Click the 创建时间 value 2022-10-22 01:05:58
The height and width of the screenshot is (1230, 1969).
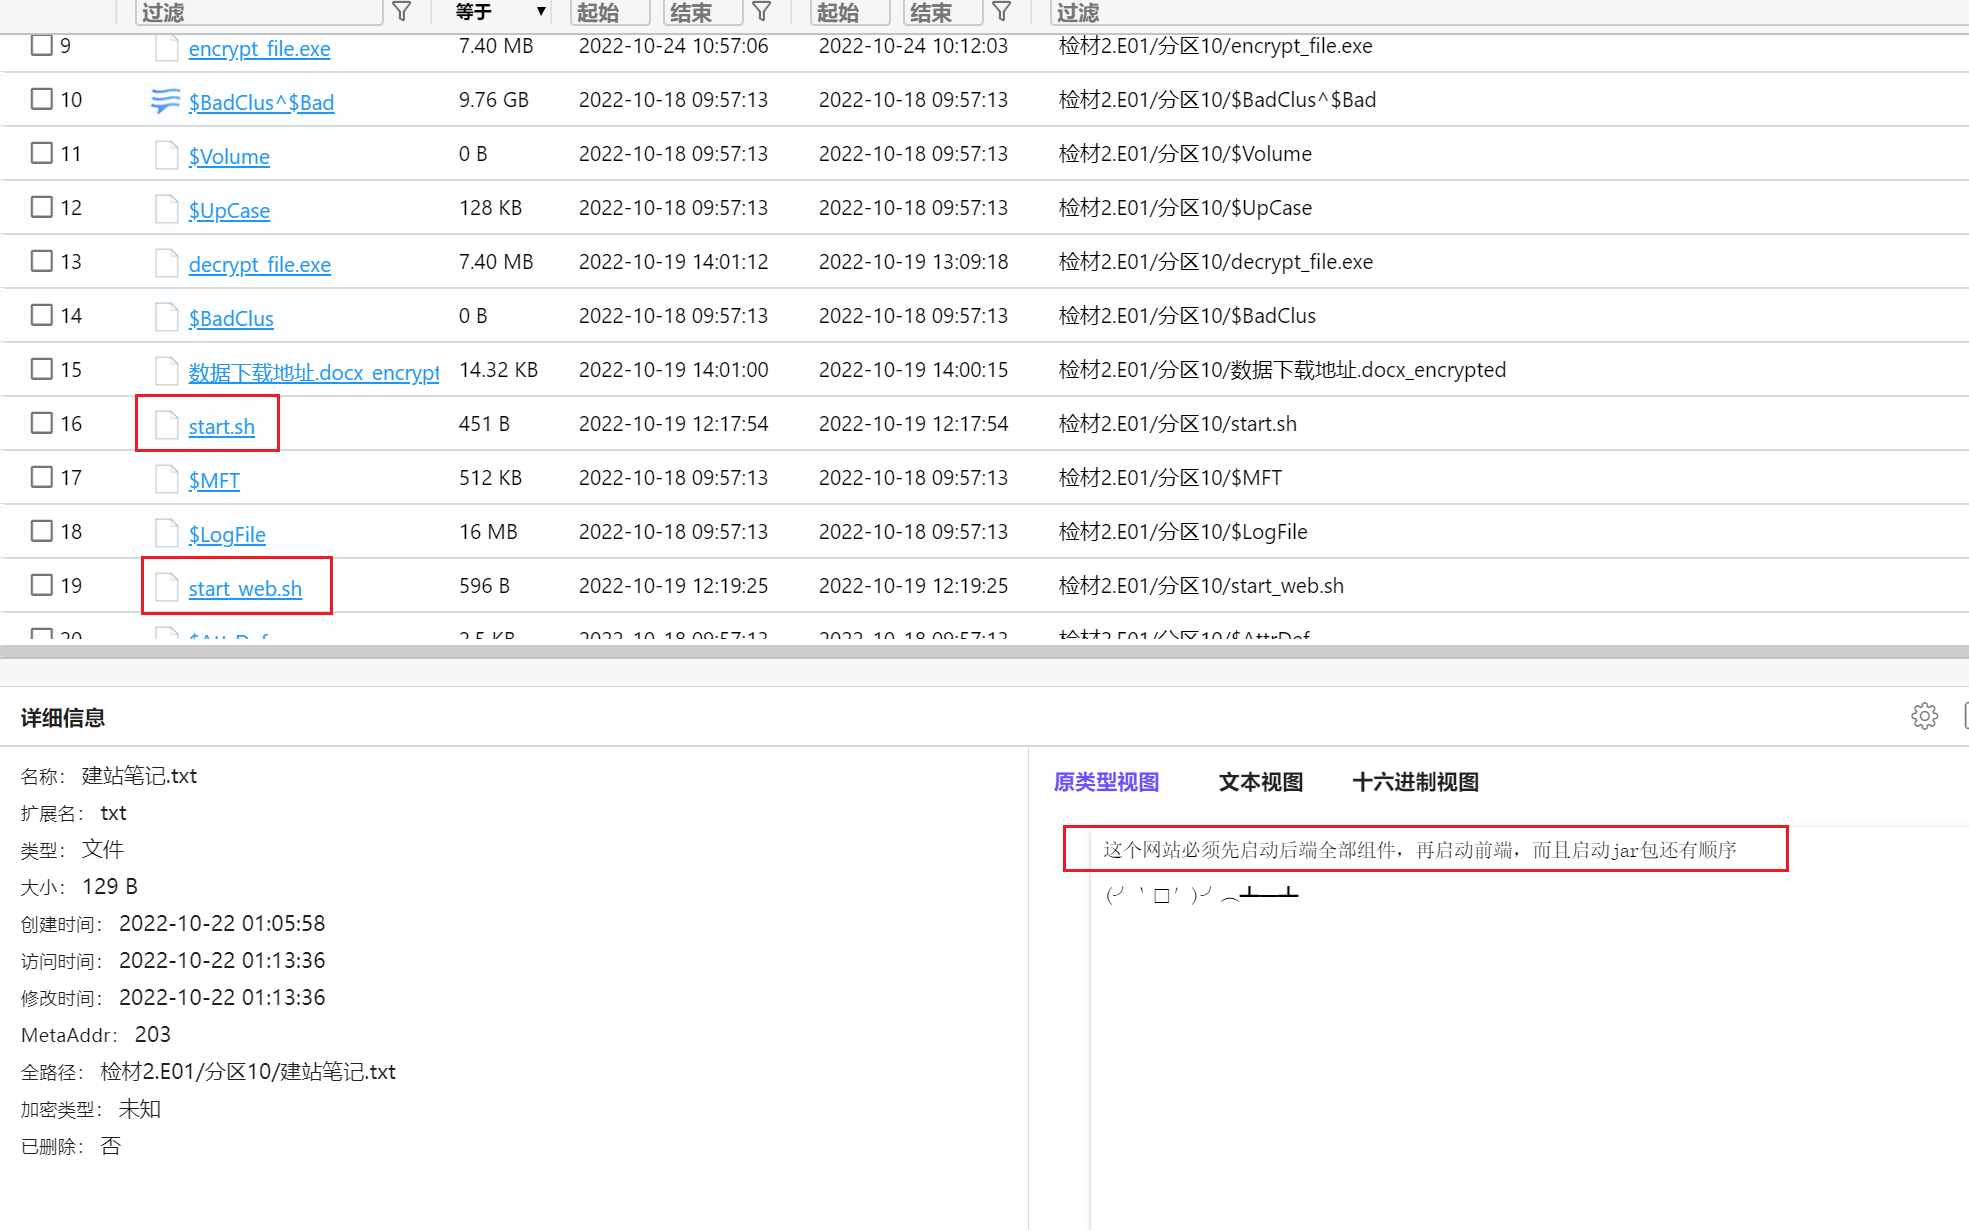(x=222, y=923)
